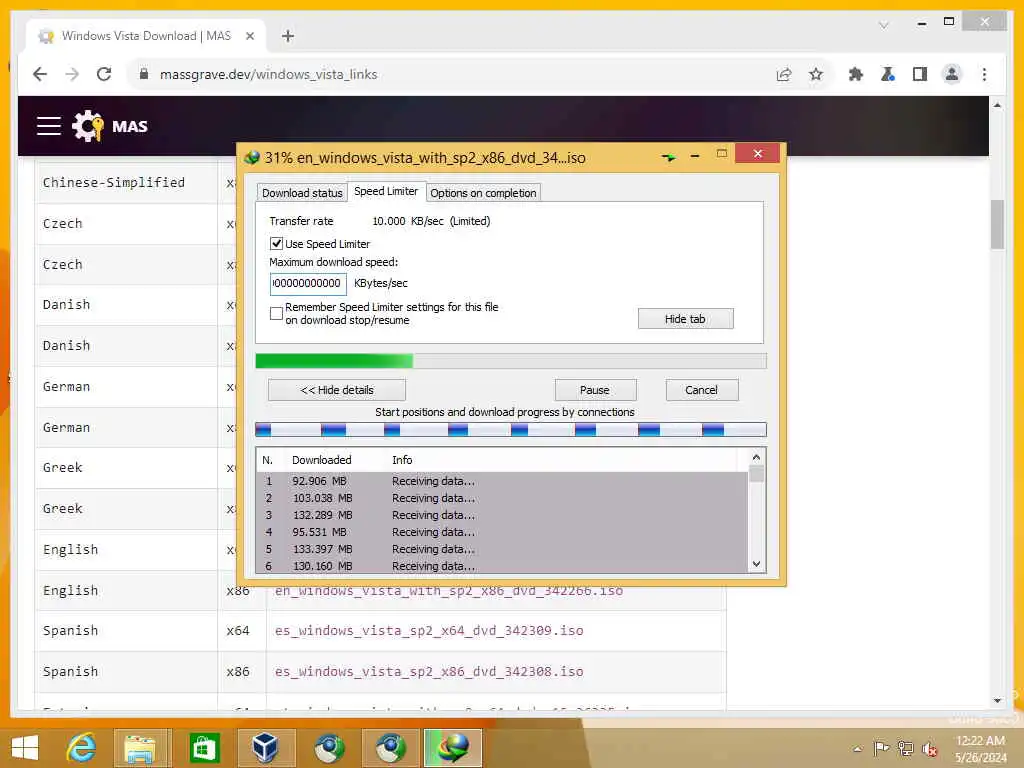Pause the Vista ISO download
The height and width of the screenshot is (768, 1024).
595,390
